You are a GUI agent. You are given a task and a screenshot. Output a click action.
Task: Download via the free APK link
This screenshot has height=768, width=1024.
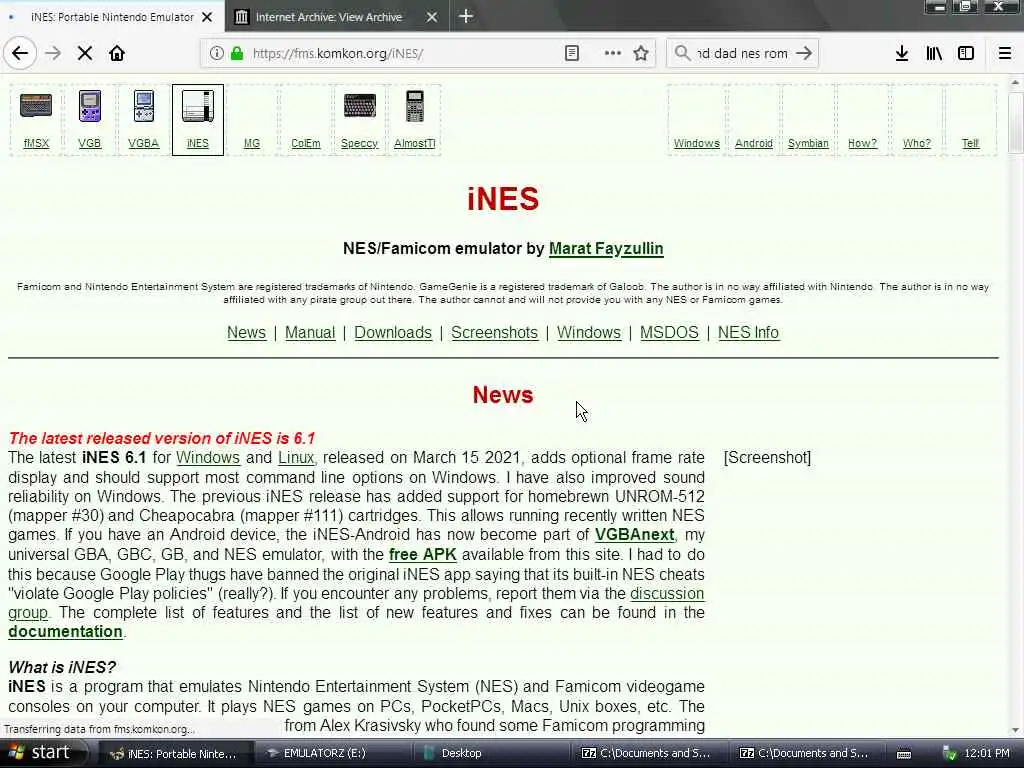click(x=423, y=554)
